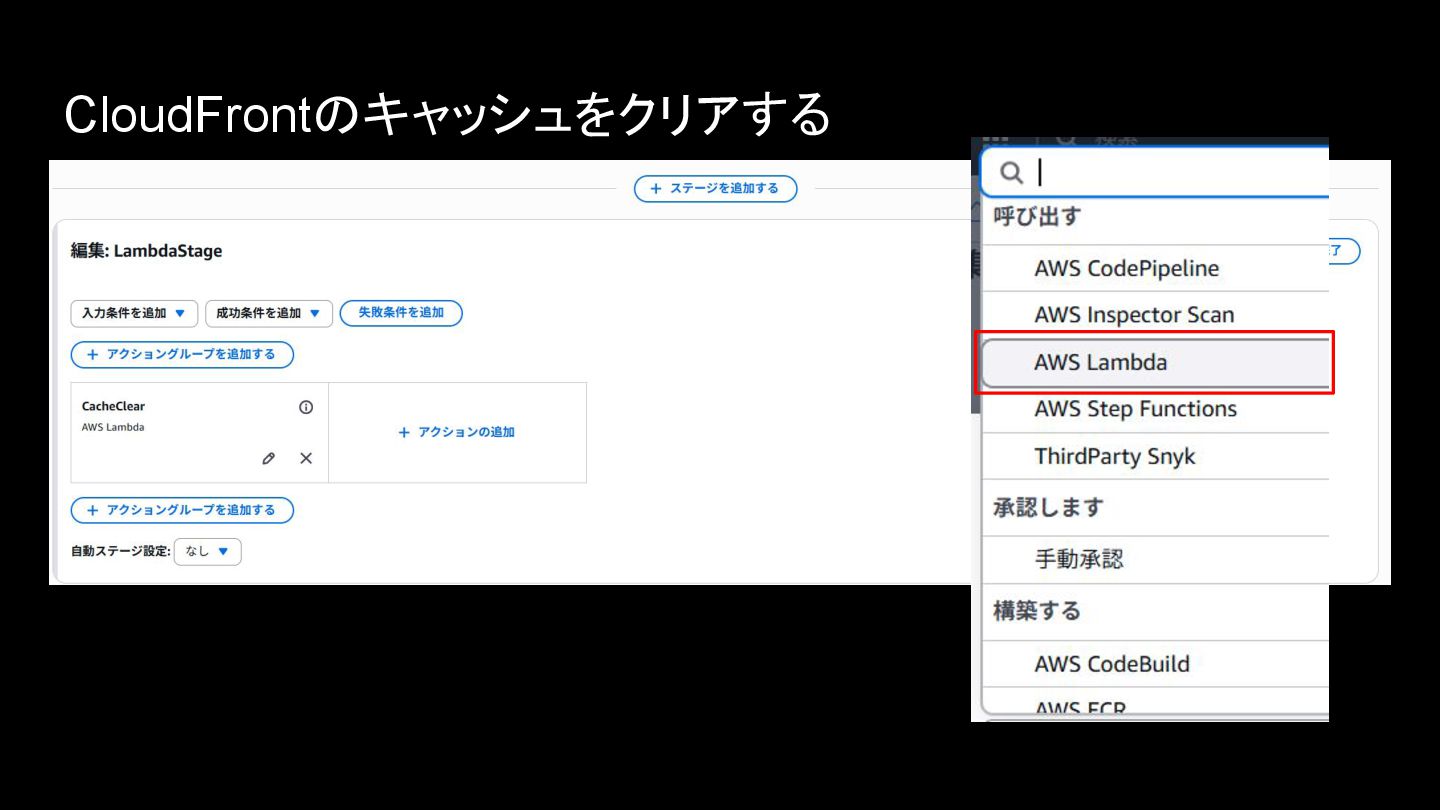This screenshot has height=810, width=1440.
Task: Click 編集: LambdaStage heading
Action: coord(146,251)
